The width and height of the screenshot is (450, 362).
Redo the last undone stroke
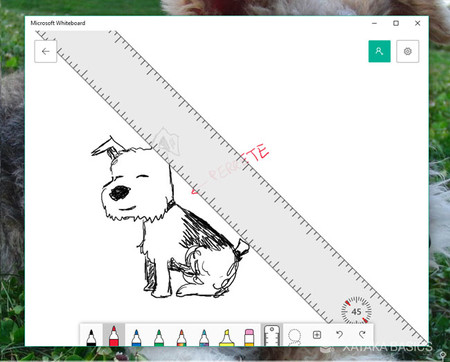[362, 335]
